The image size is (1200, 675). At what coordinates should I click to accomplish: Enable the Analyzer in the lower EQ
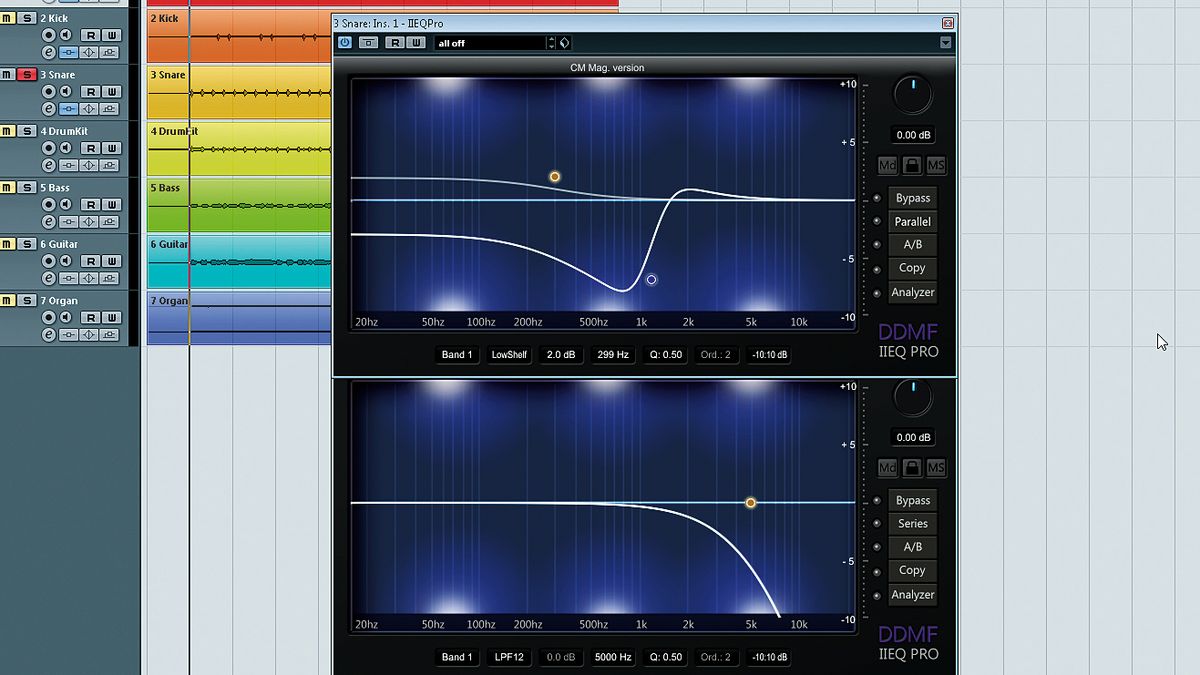[913, 595]
